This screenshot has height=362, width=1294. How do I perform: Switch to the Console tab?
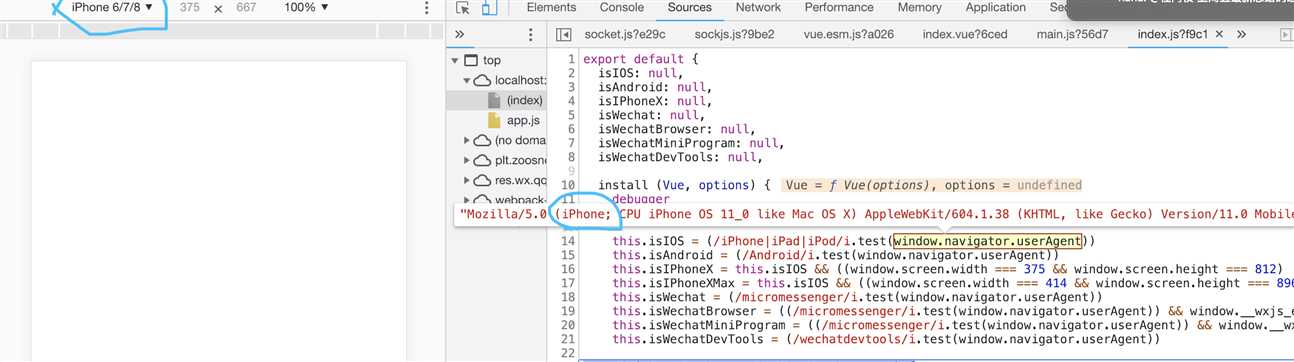[x=621, y=7]
